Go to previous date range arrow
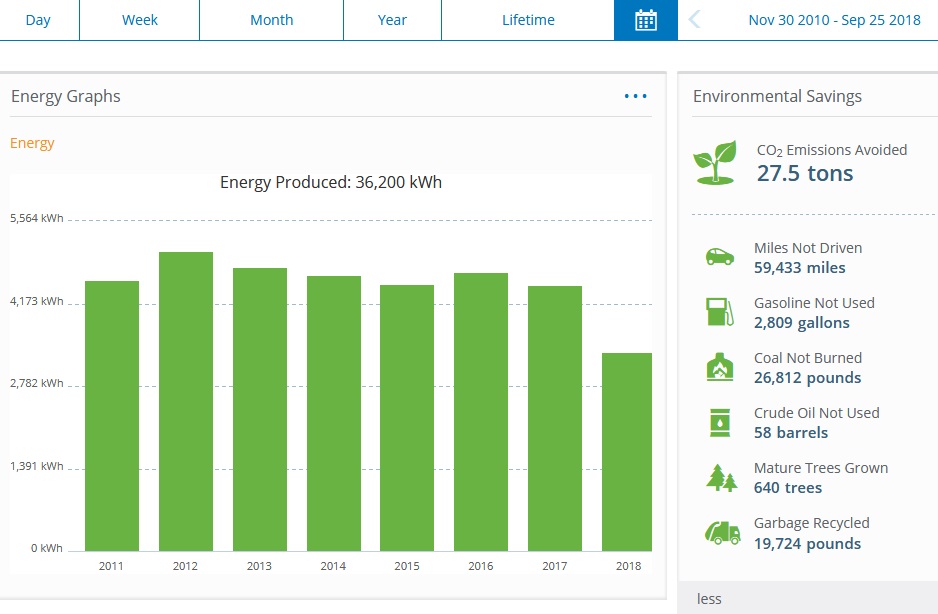Image resolution: width=938 pixels, height=614 pixels. [694, 20]
